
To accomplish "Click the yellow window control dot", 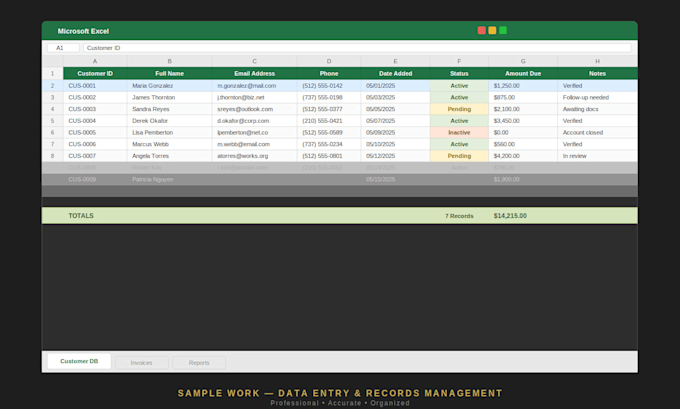I will (492, 30).
